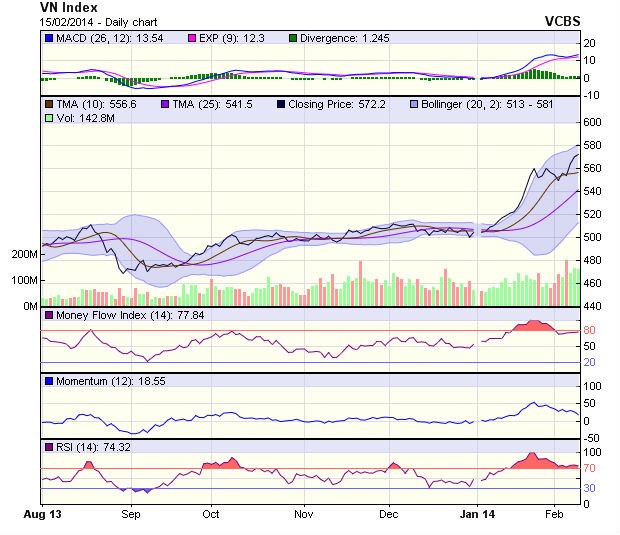Click the light green Vol legend swatch

tap(49, 118)
